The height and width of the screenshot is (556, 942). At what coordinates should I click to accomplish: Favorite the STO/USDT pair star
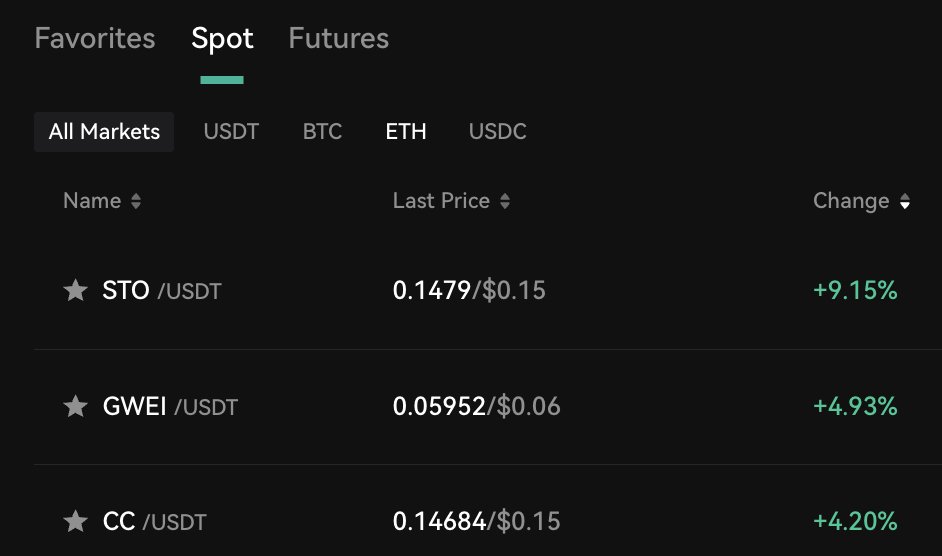(75, 291)
